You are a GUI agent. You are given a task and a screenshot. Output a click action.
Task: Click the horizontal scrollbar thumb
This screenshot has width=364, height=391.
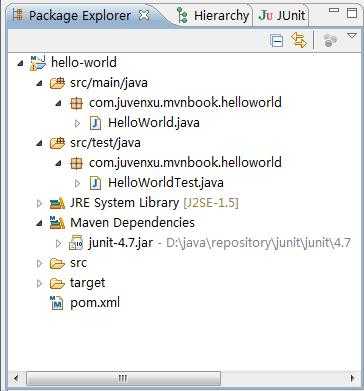[123, 378]
